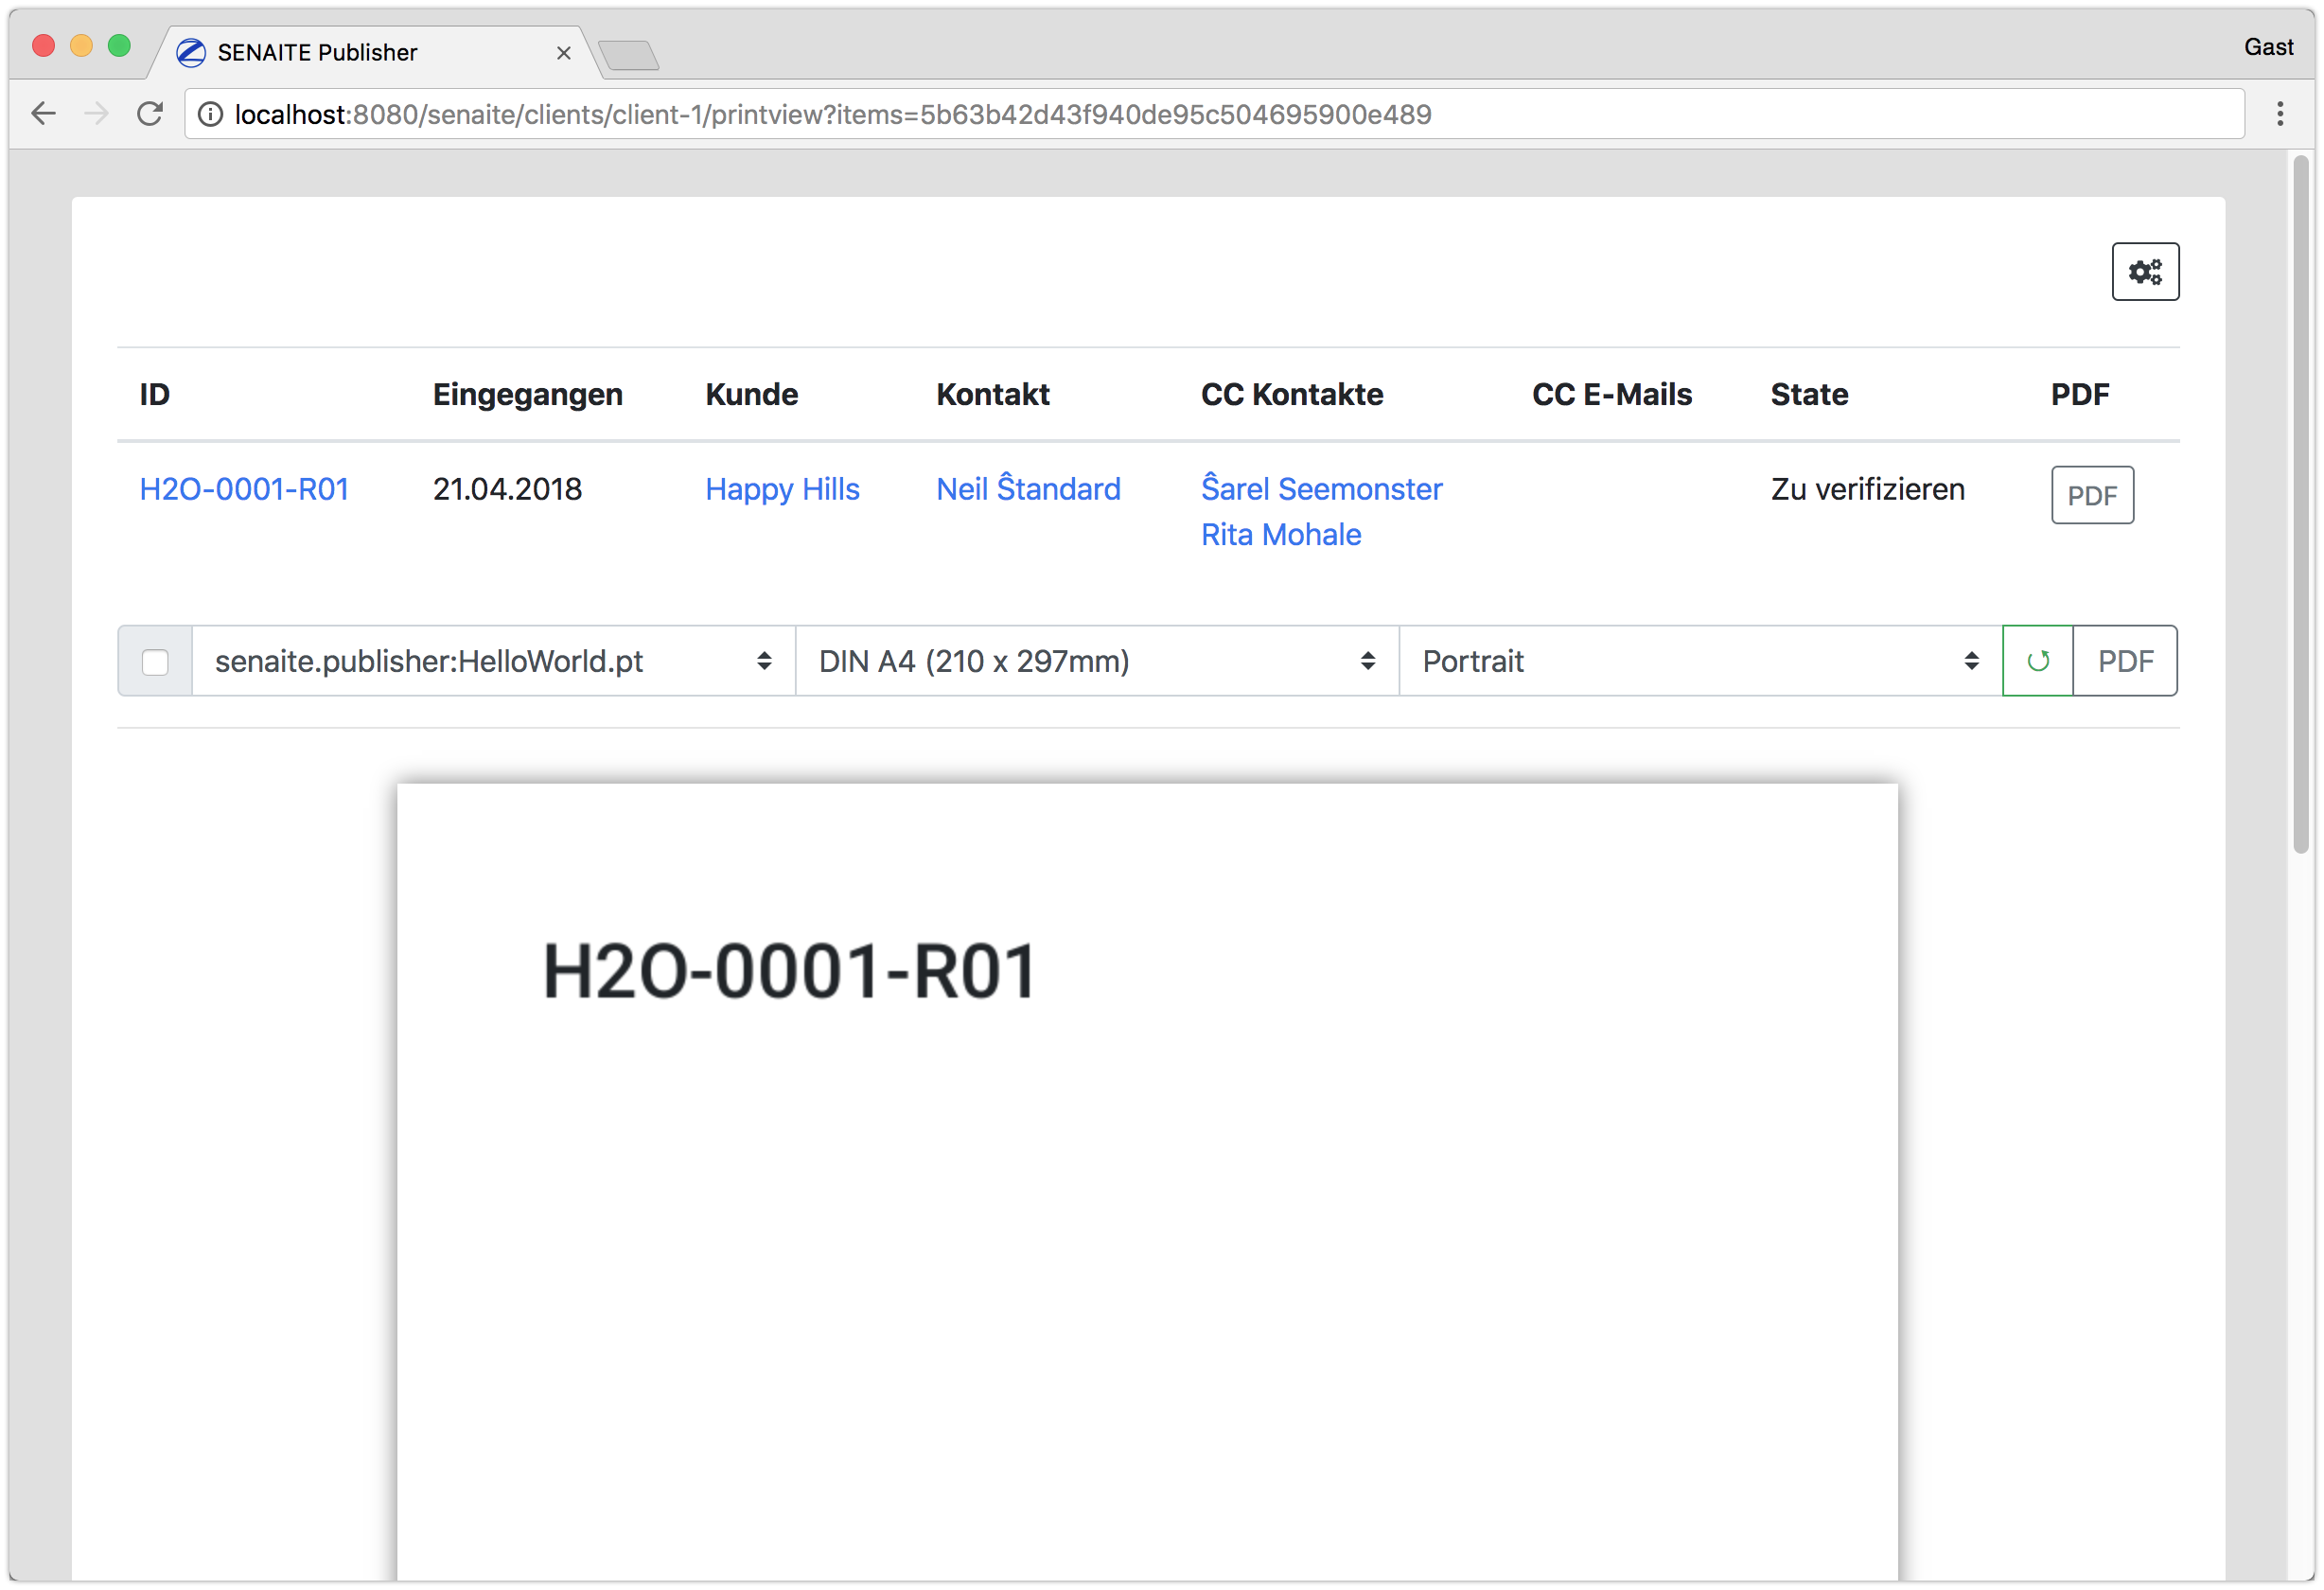This screenshot has height=1590, width=2324.
Task: Open the Chrome three-dot menu
Action: pos(2280,114)
